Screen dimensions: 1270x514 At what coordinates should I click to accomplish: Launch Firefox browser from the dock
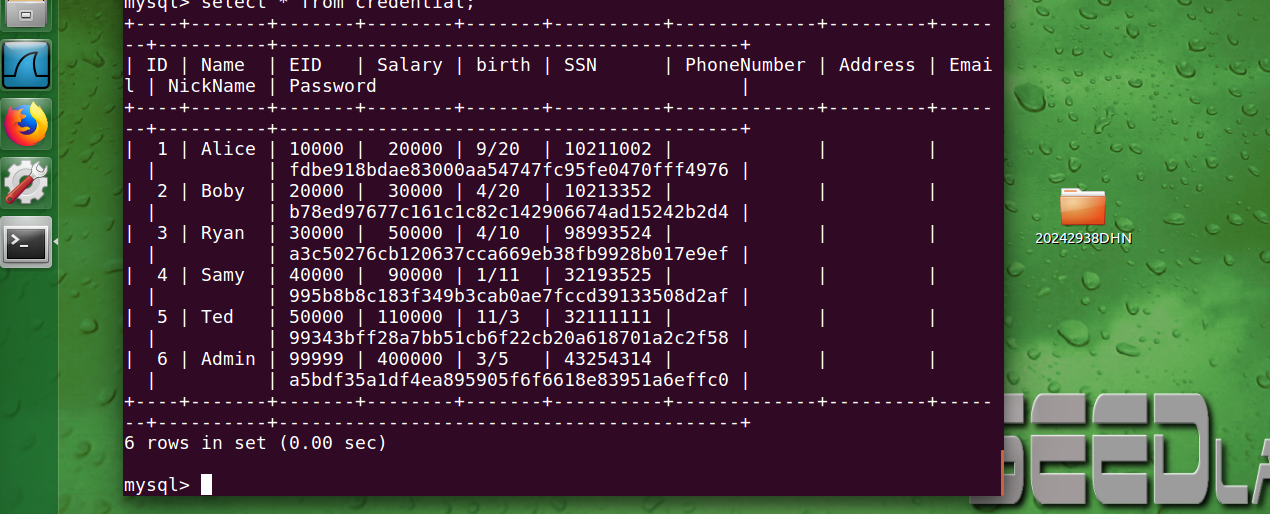pyautogui.click(x=26, y=125)
